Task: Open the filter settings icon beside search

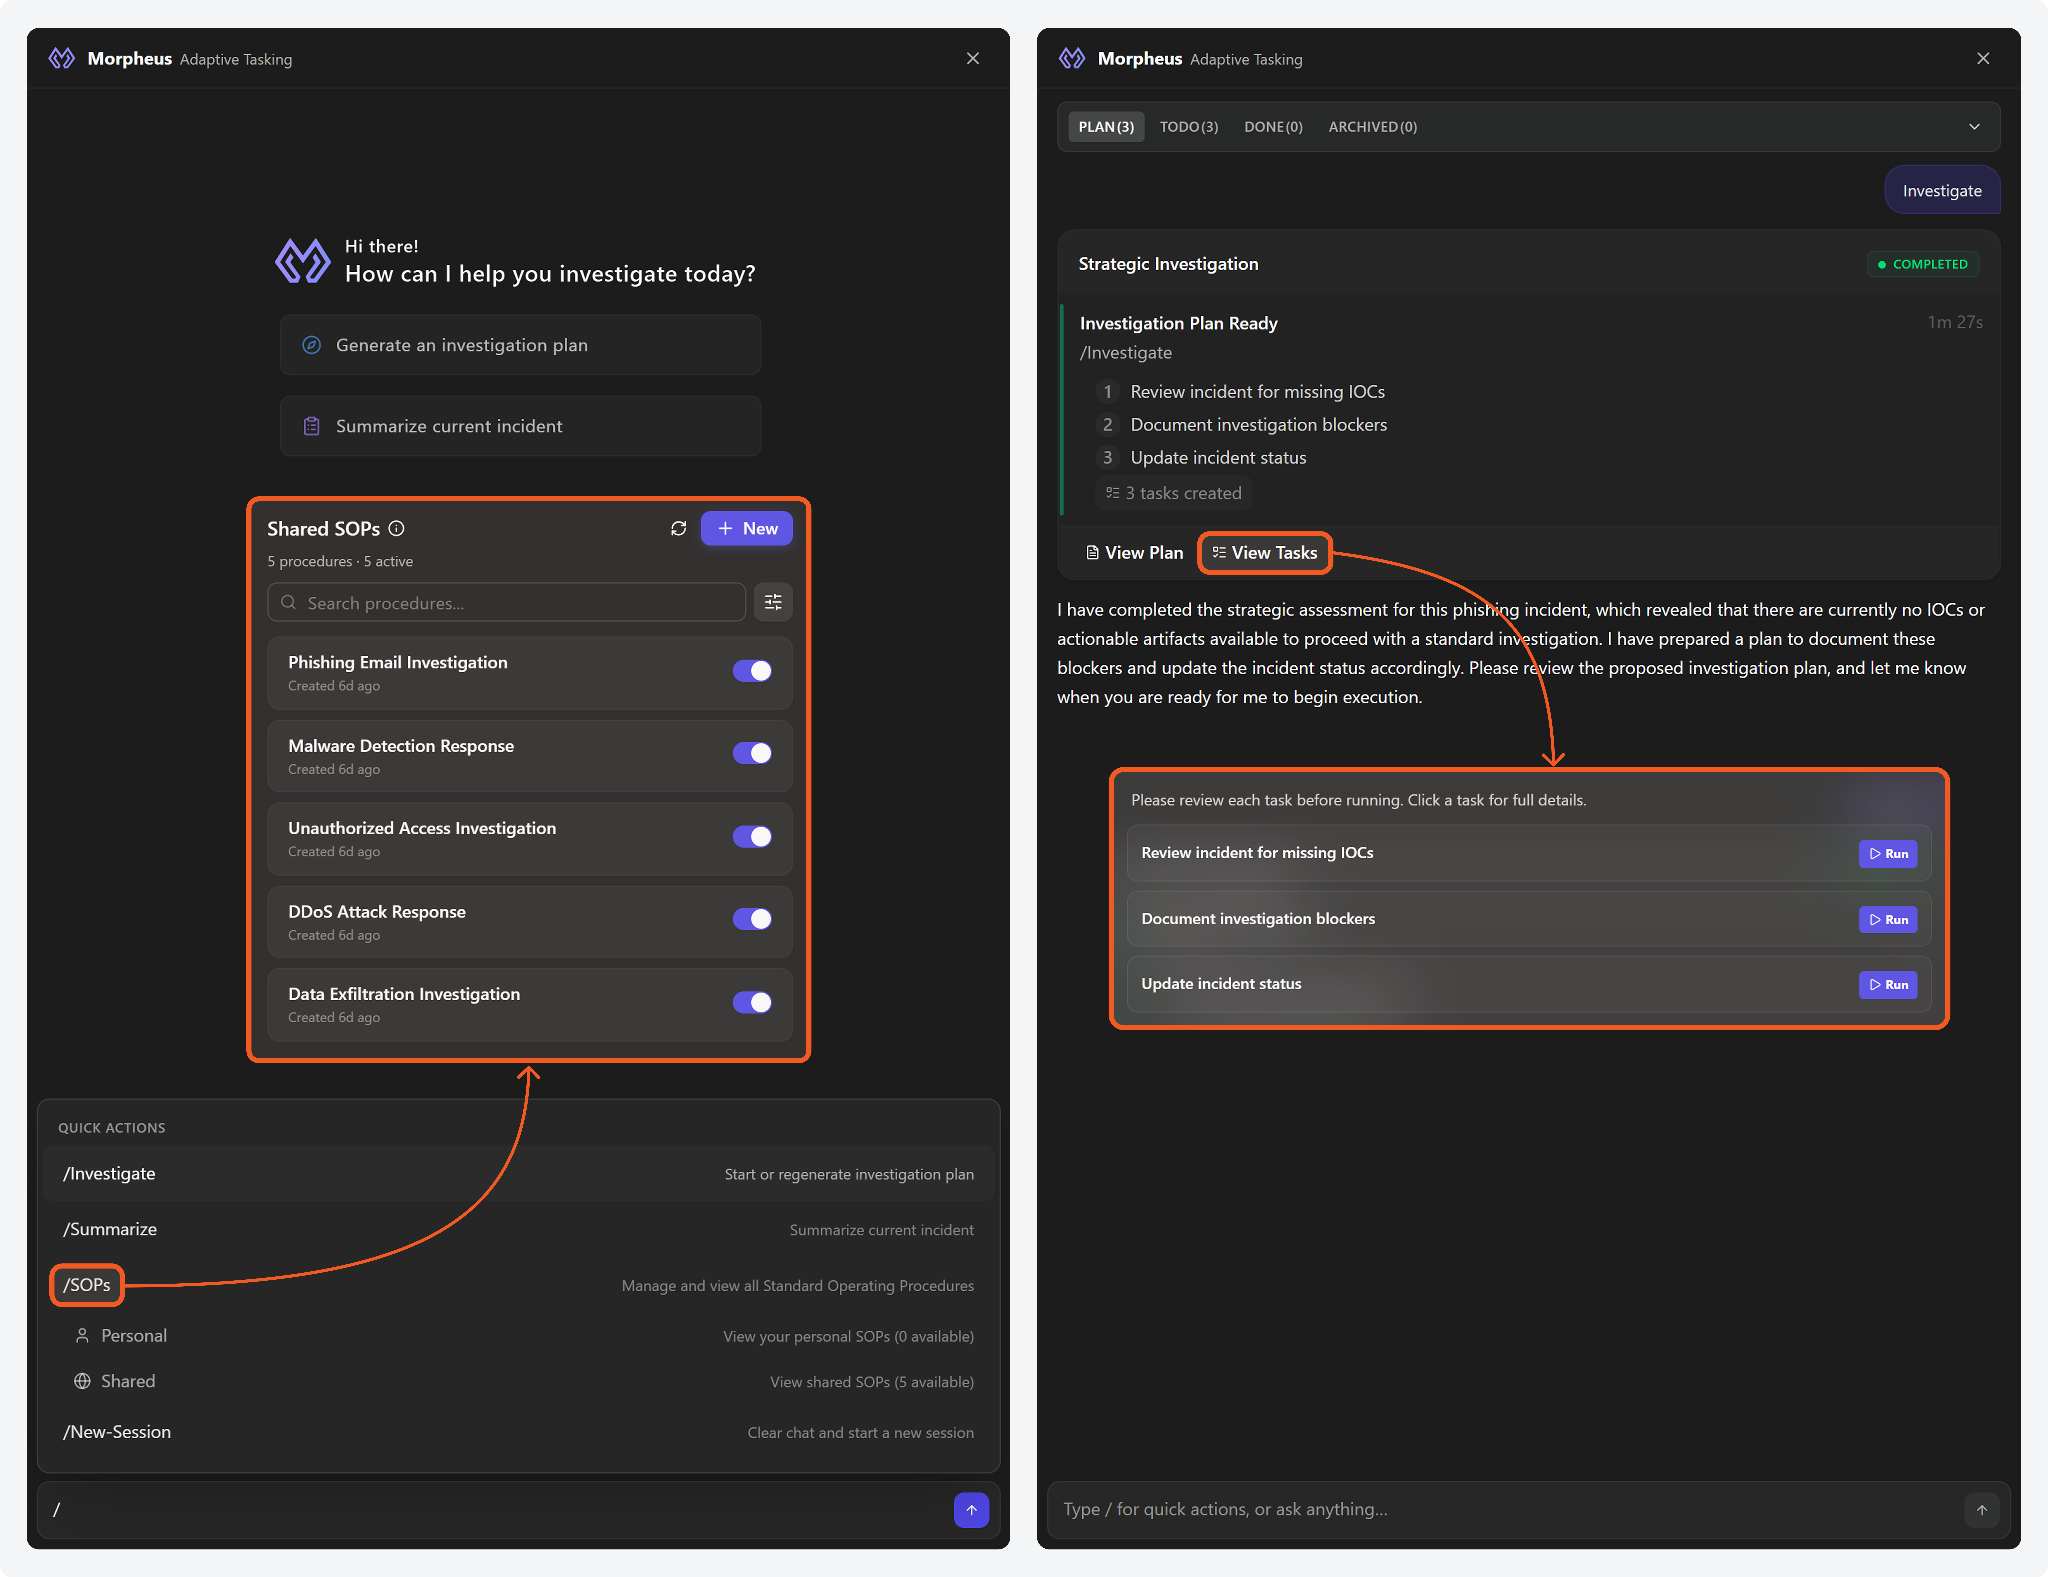Action: 773,602
